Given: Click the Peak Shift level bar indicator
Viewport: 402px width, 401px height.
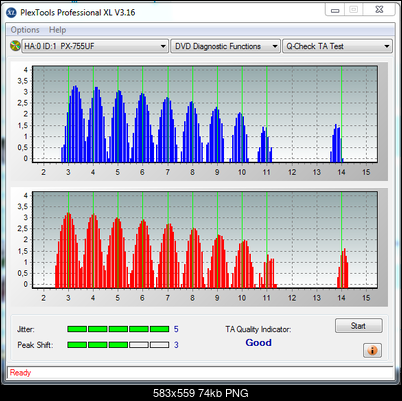Looking at the screenshot, I should [118, 345].
